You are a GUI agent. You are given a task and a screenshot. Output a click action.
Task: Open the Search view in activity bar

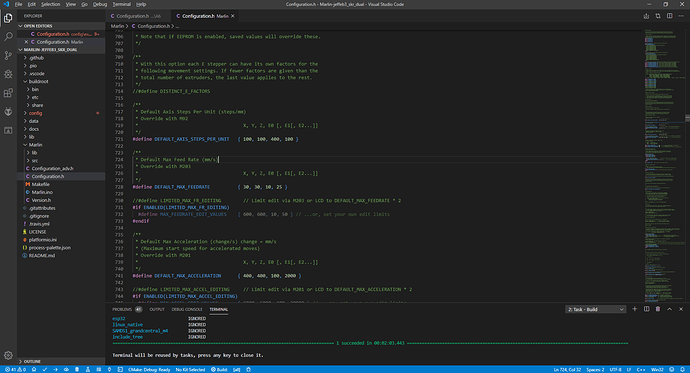pyautogui.click(x=8, y=37)
